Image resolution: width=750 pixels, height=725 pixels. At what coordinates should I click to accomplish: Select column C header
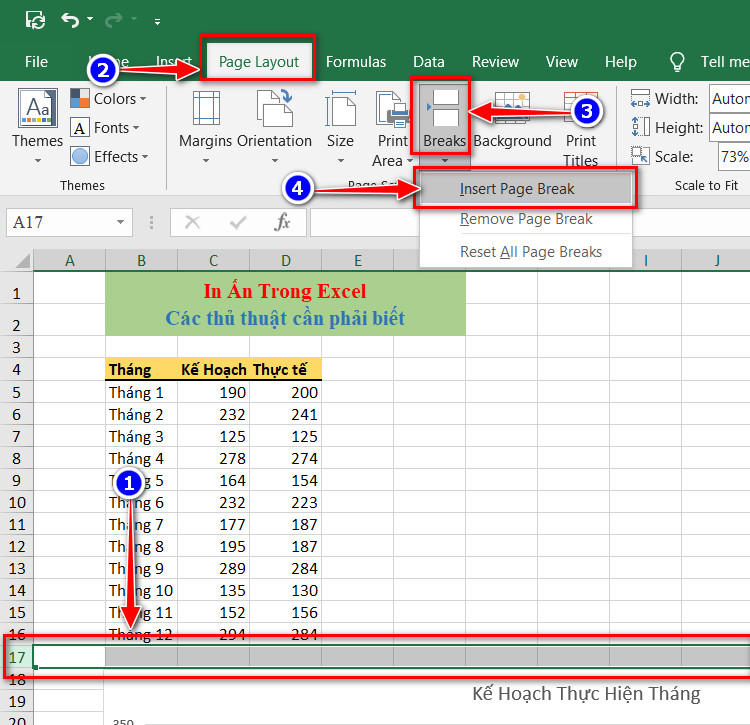[x=213, y=261]
